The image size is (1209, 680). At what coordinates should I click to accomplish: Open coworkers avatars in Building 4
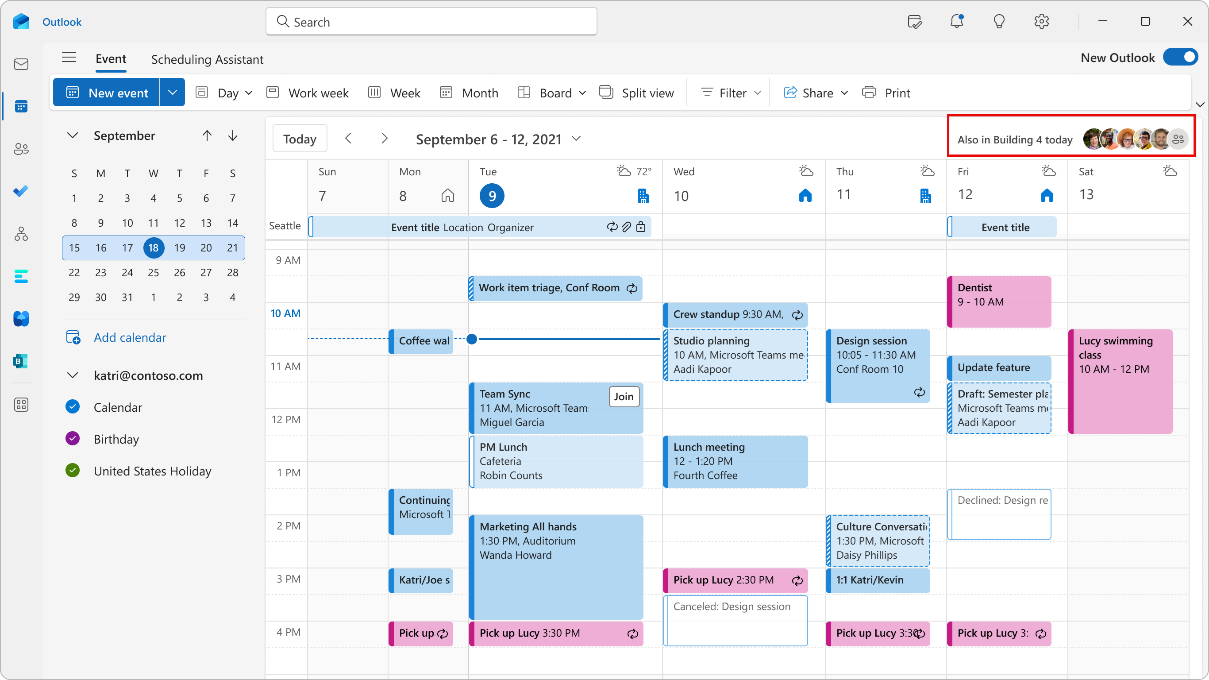click(1135, 139)
